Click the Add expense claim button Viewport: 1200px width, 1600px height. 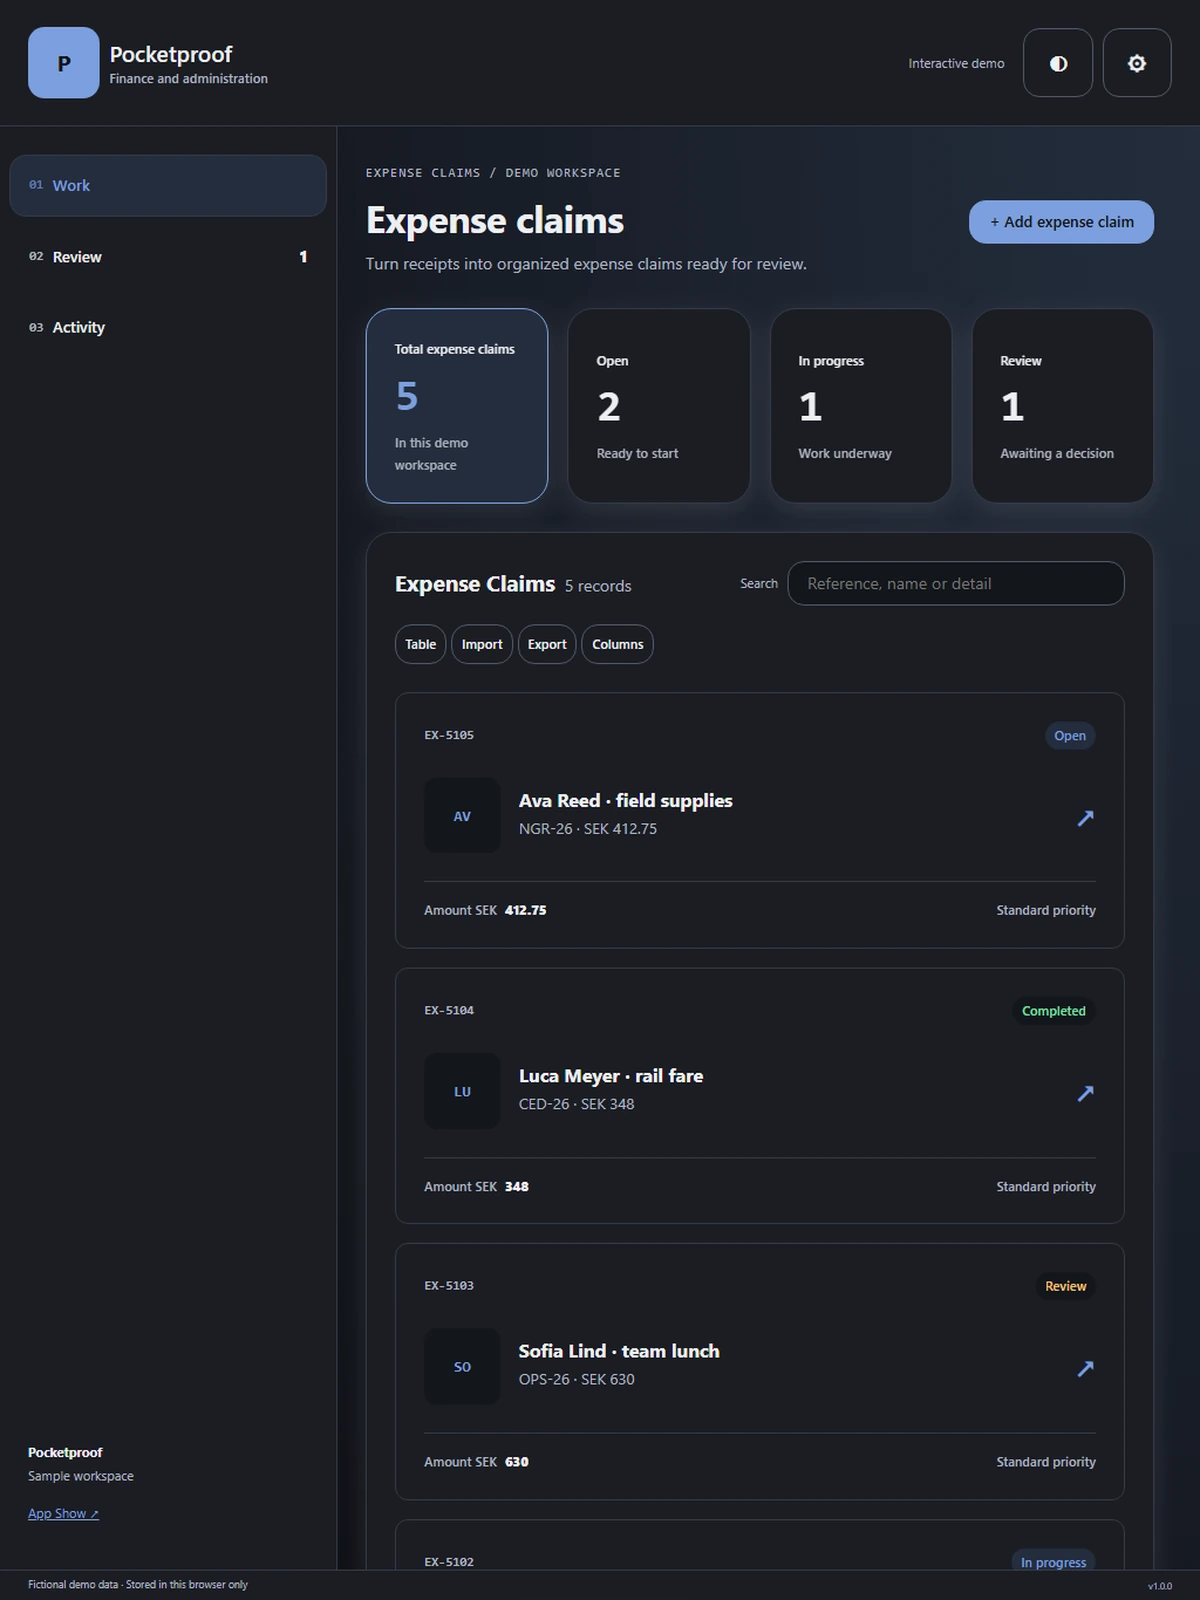pyautogui.click(x=1061, y=222)
